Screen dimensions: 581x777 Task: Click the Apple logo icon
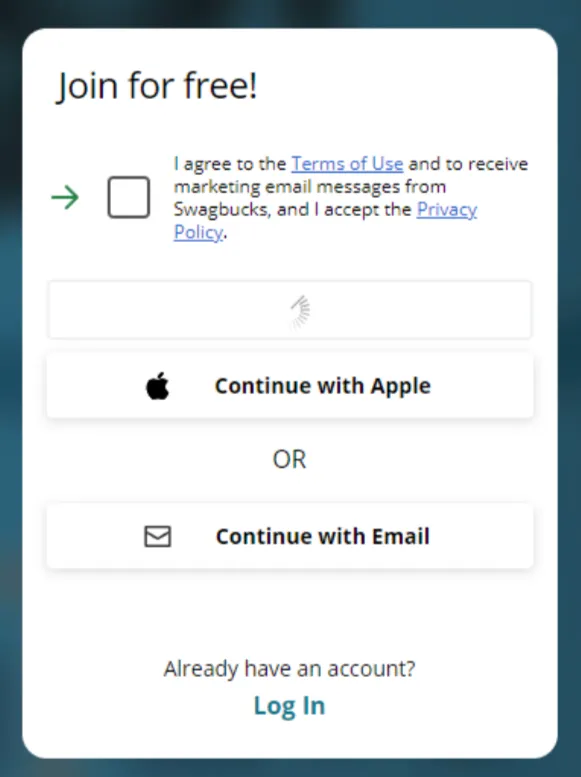pyautogui.click(x=158, y=386)
